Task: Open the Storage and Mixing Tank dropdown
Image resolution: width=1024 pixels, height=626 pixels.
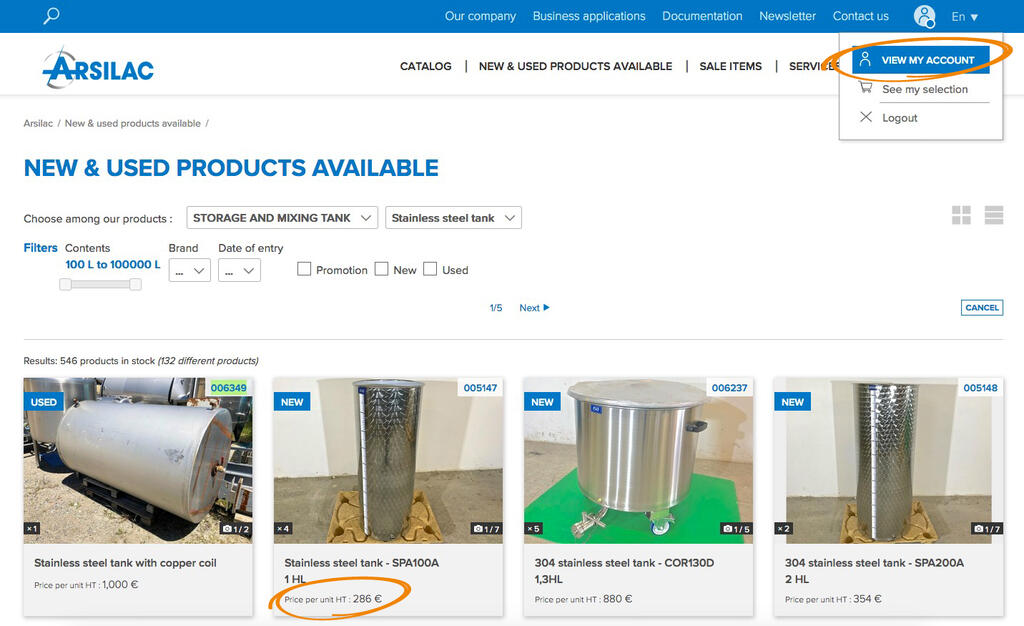Action: (x=282, y=217)
